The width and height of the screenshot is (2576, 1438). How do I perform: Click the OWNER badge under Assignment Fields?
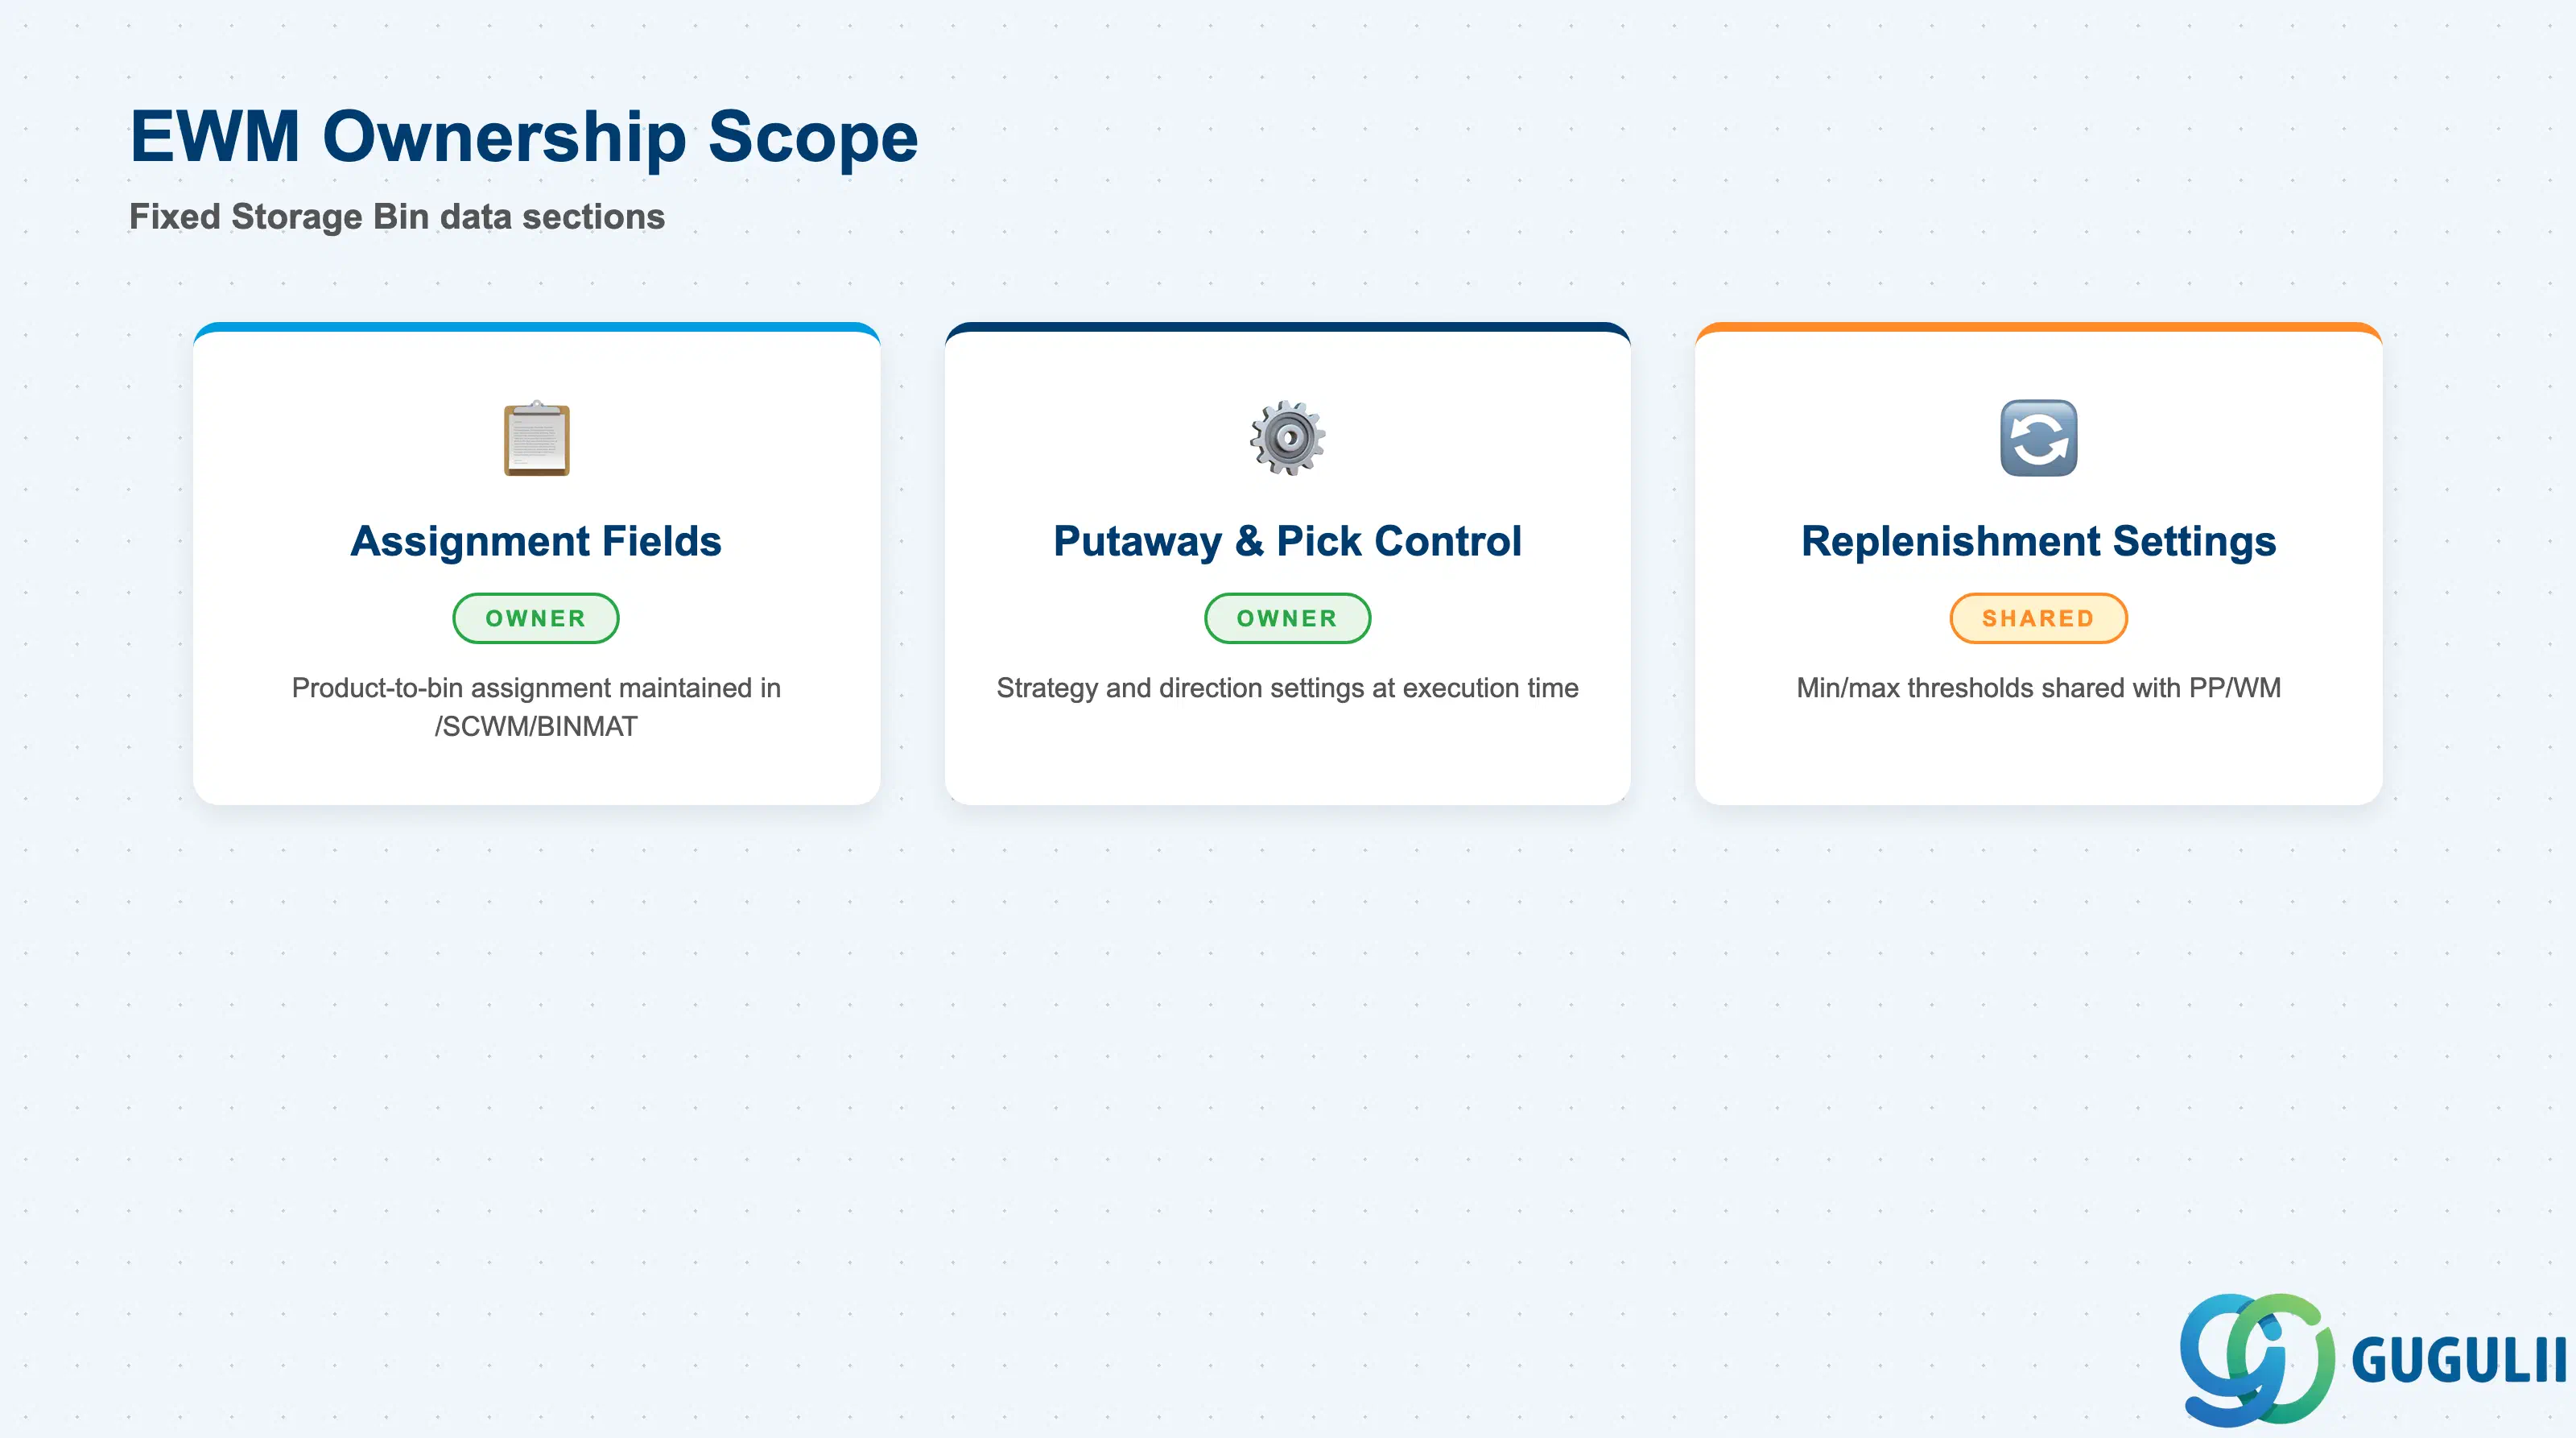[x=536, y=618]
